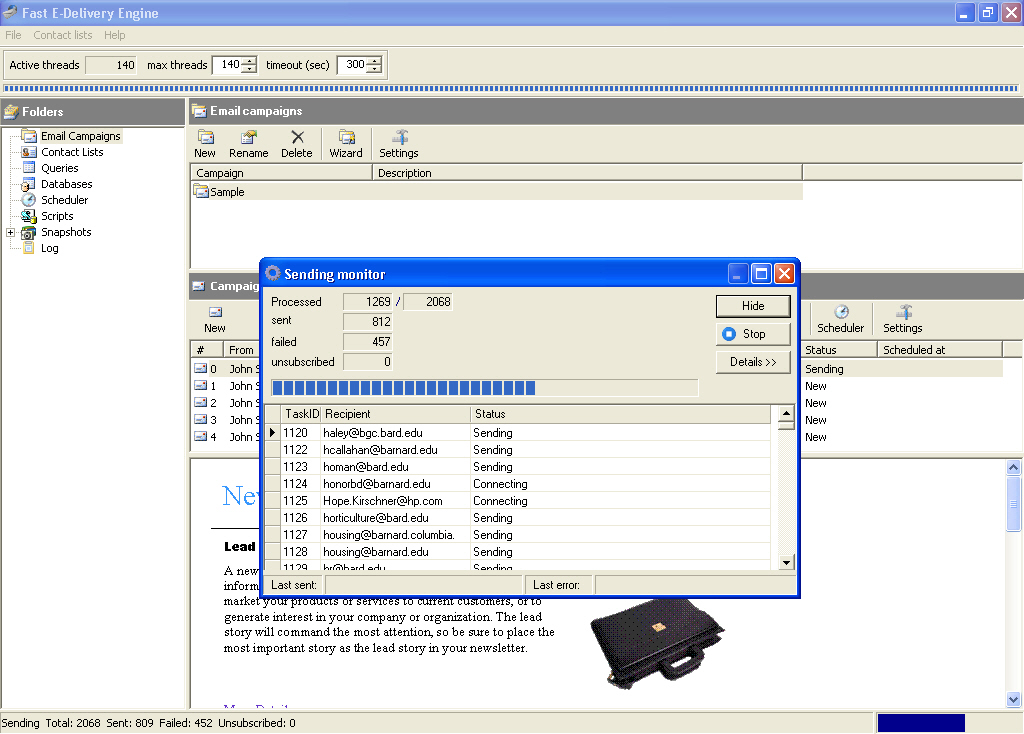Click the Folders panel header icon
Viewport: 1024px width, 734px height.
pos(10,112)
